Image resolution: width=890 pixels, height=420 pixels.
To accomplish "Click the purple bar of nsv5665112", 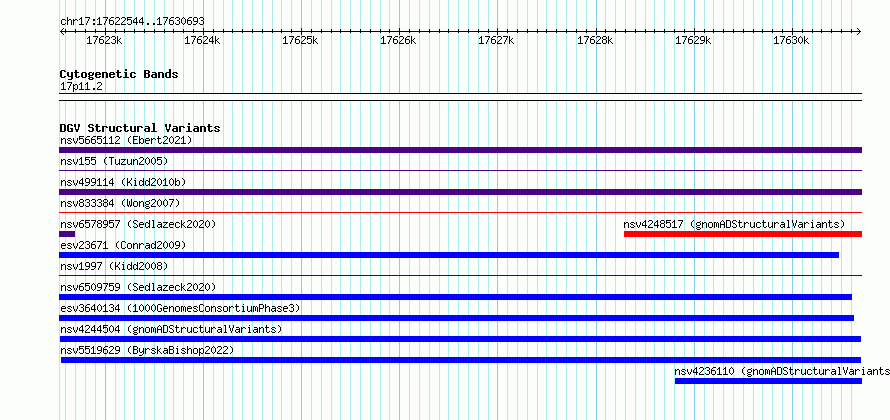I will (x=460, y=150).
